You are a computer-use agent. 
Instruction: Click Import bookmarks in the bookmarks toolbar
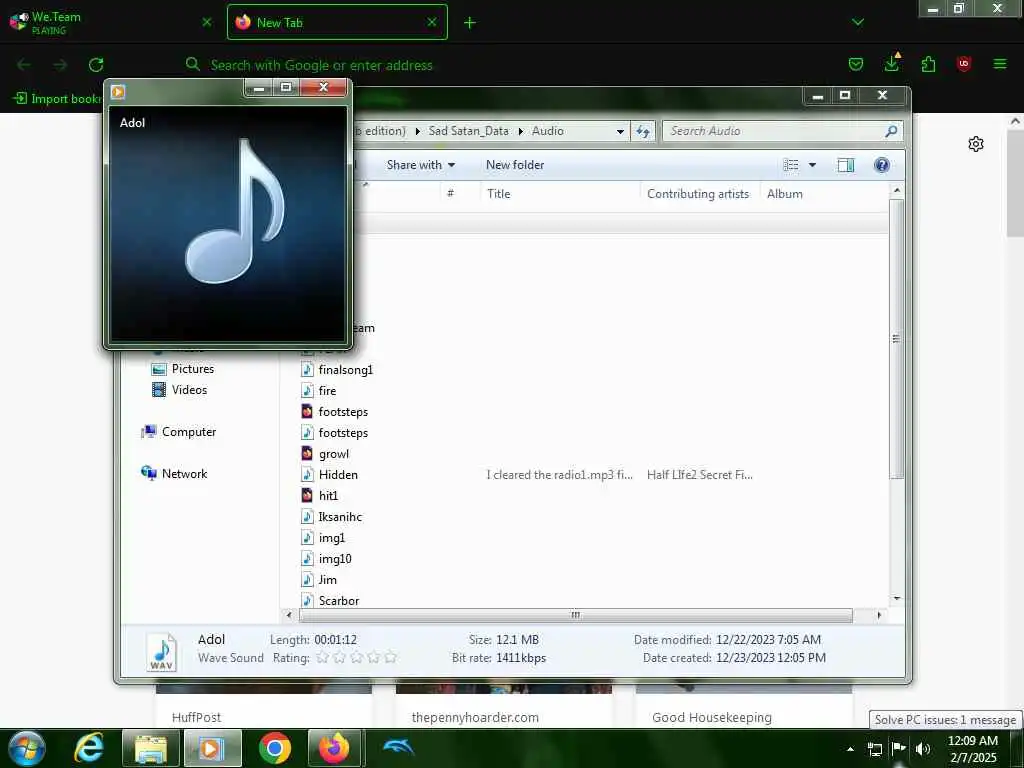pos(57,99)
